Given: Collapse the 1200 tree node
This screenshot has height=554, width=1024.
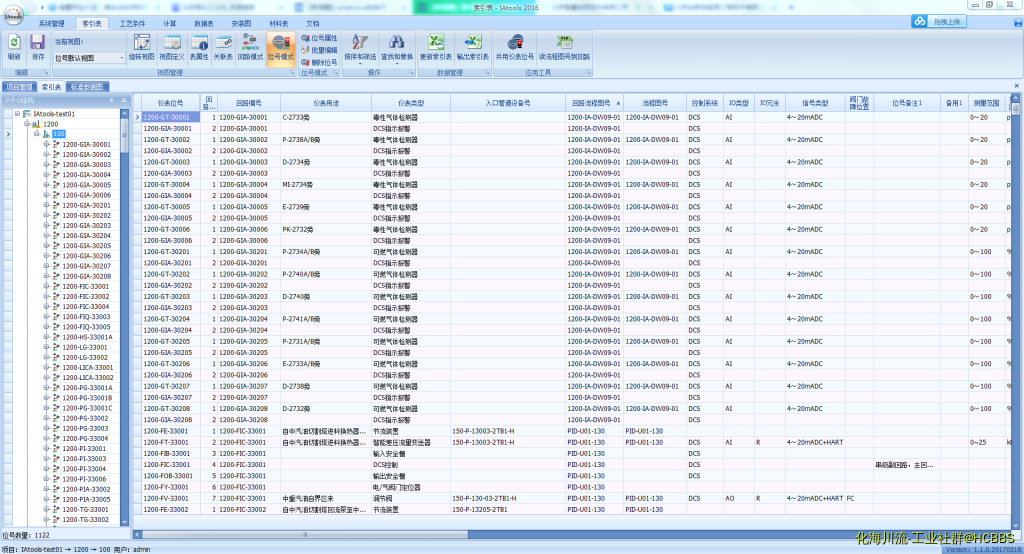Looking at the screenshot, I should 27,123.
